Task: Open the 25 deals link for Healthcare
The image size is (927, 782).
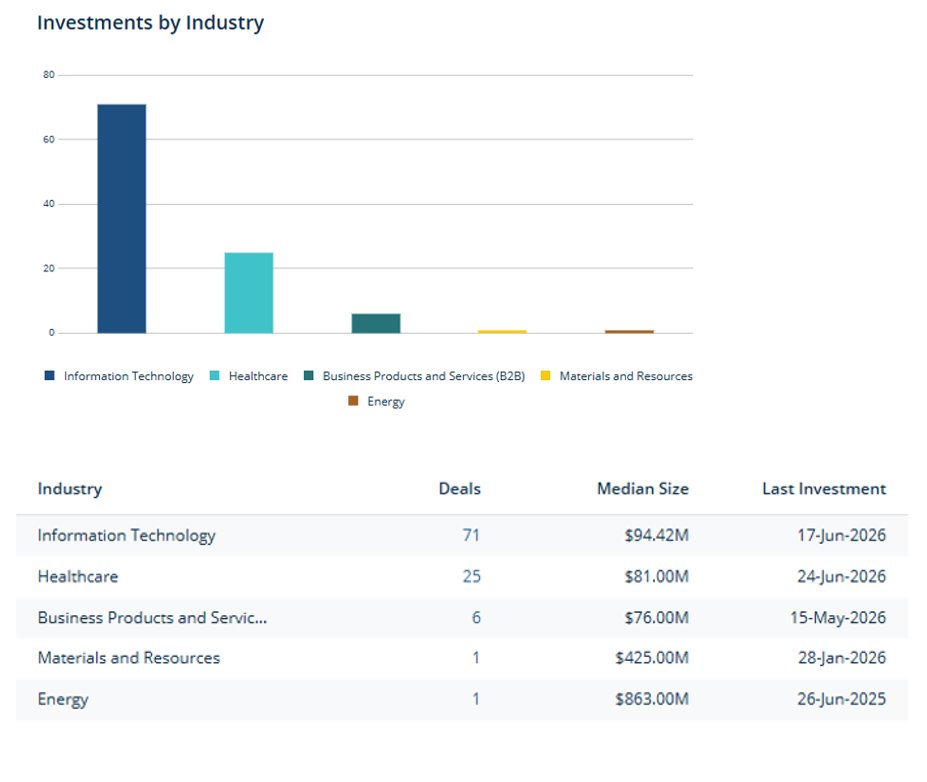Action: 471,576
